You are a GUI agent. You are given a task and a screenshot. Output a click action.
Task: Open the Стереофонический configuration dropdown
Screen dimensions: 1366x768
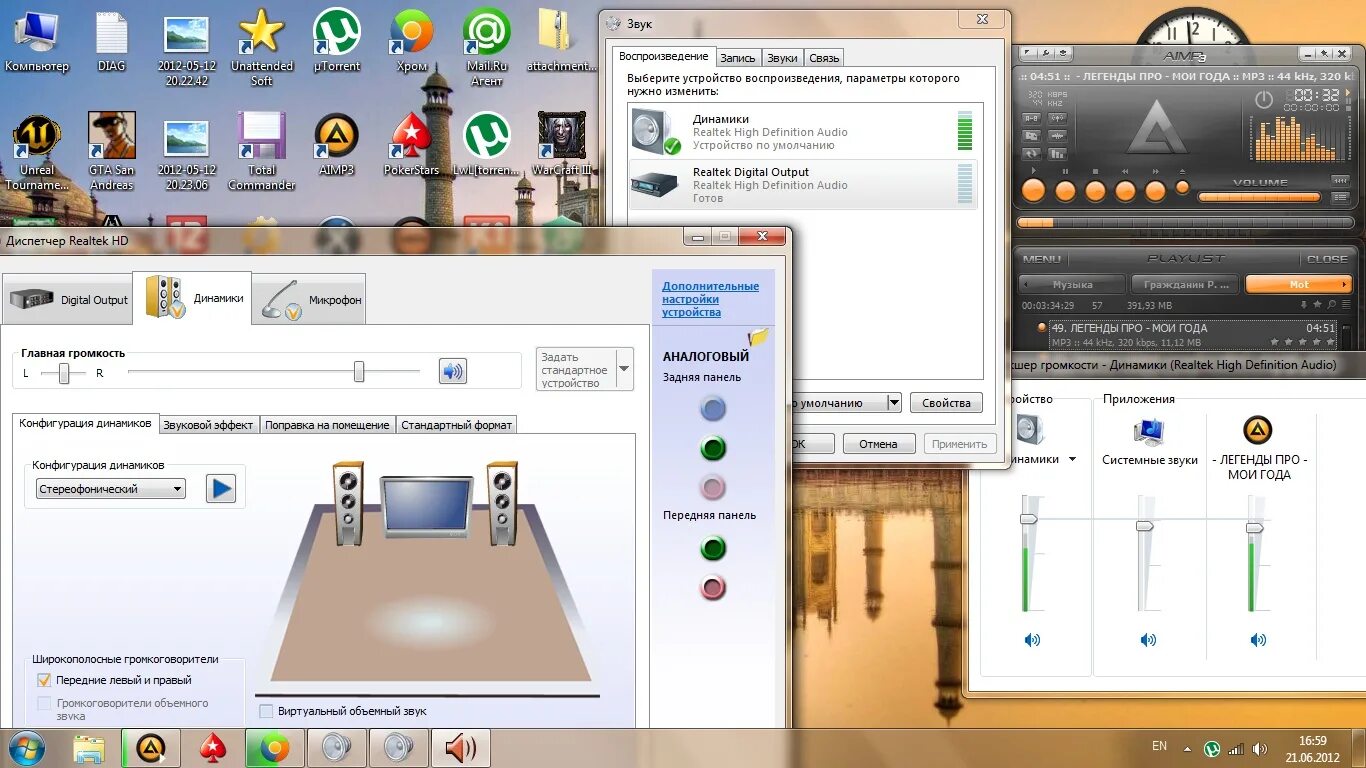110,489
